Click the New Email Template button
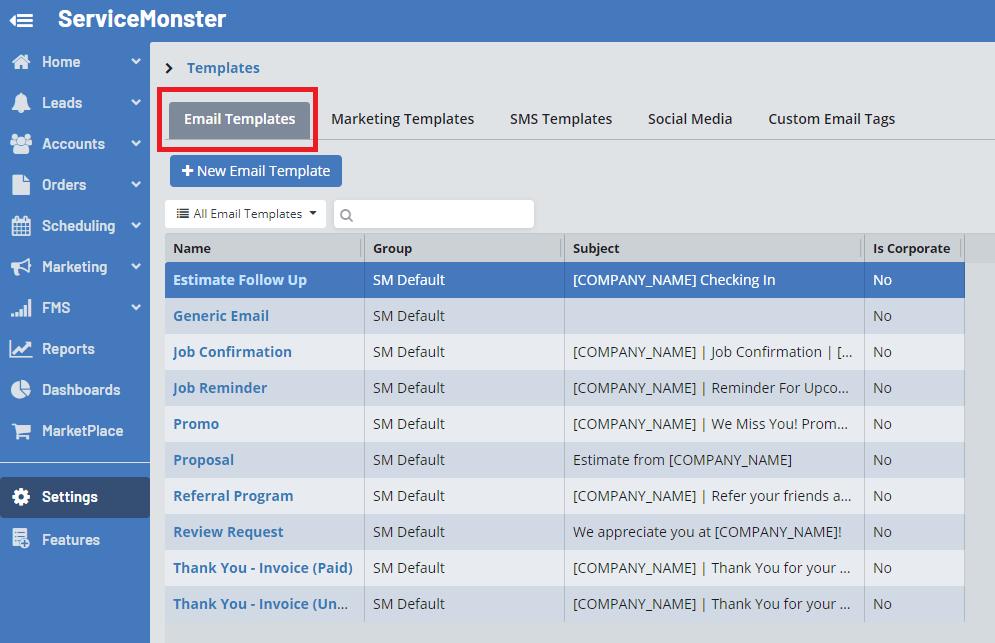 256,171
